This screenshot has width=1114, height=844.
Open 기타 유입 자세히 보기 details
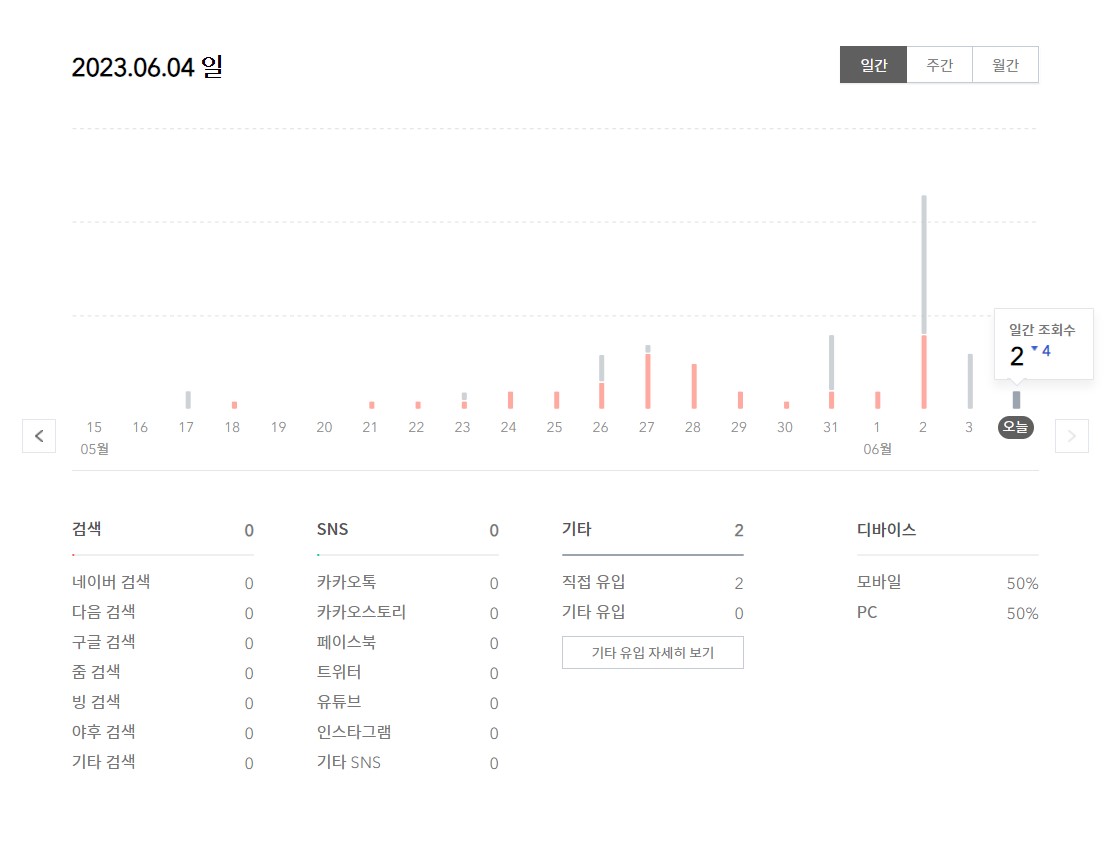(652, 652)
